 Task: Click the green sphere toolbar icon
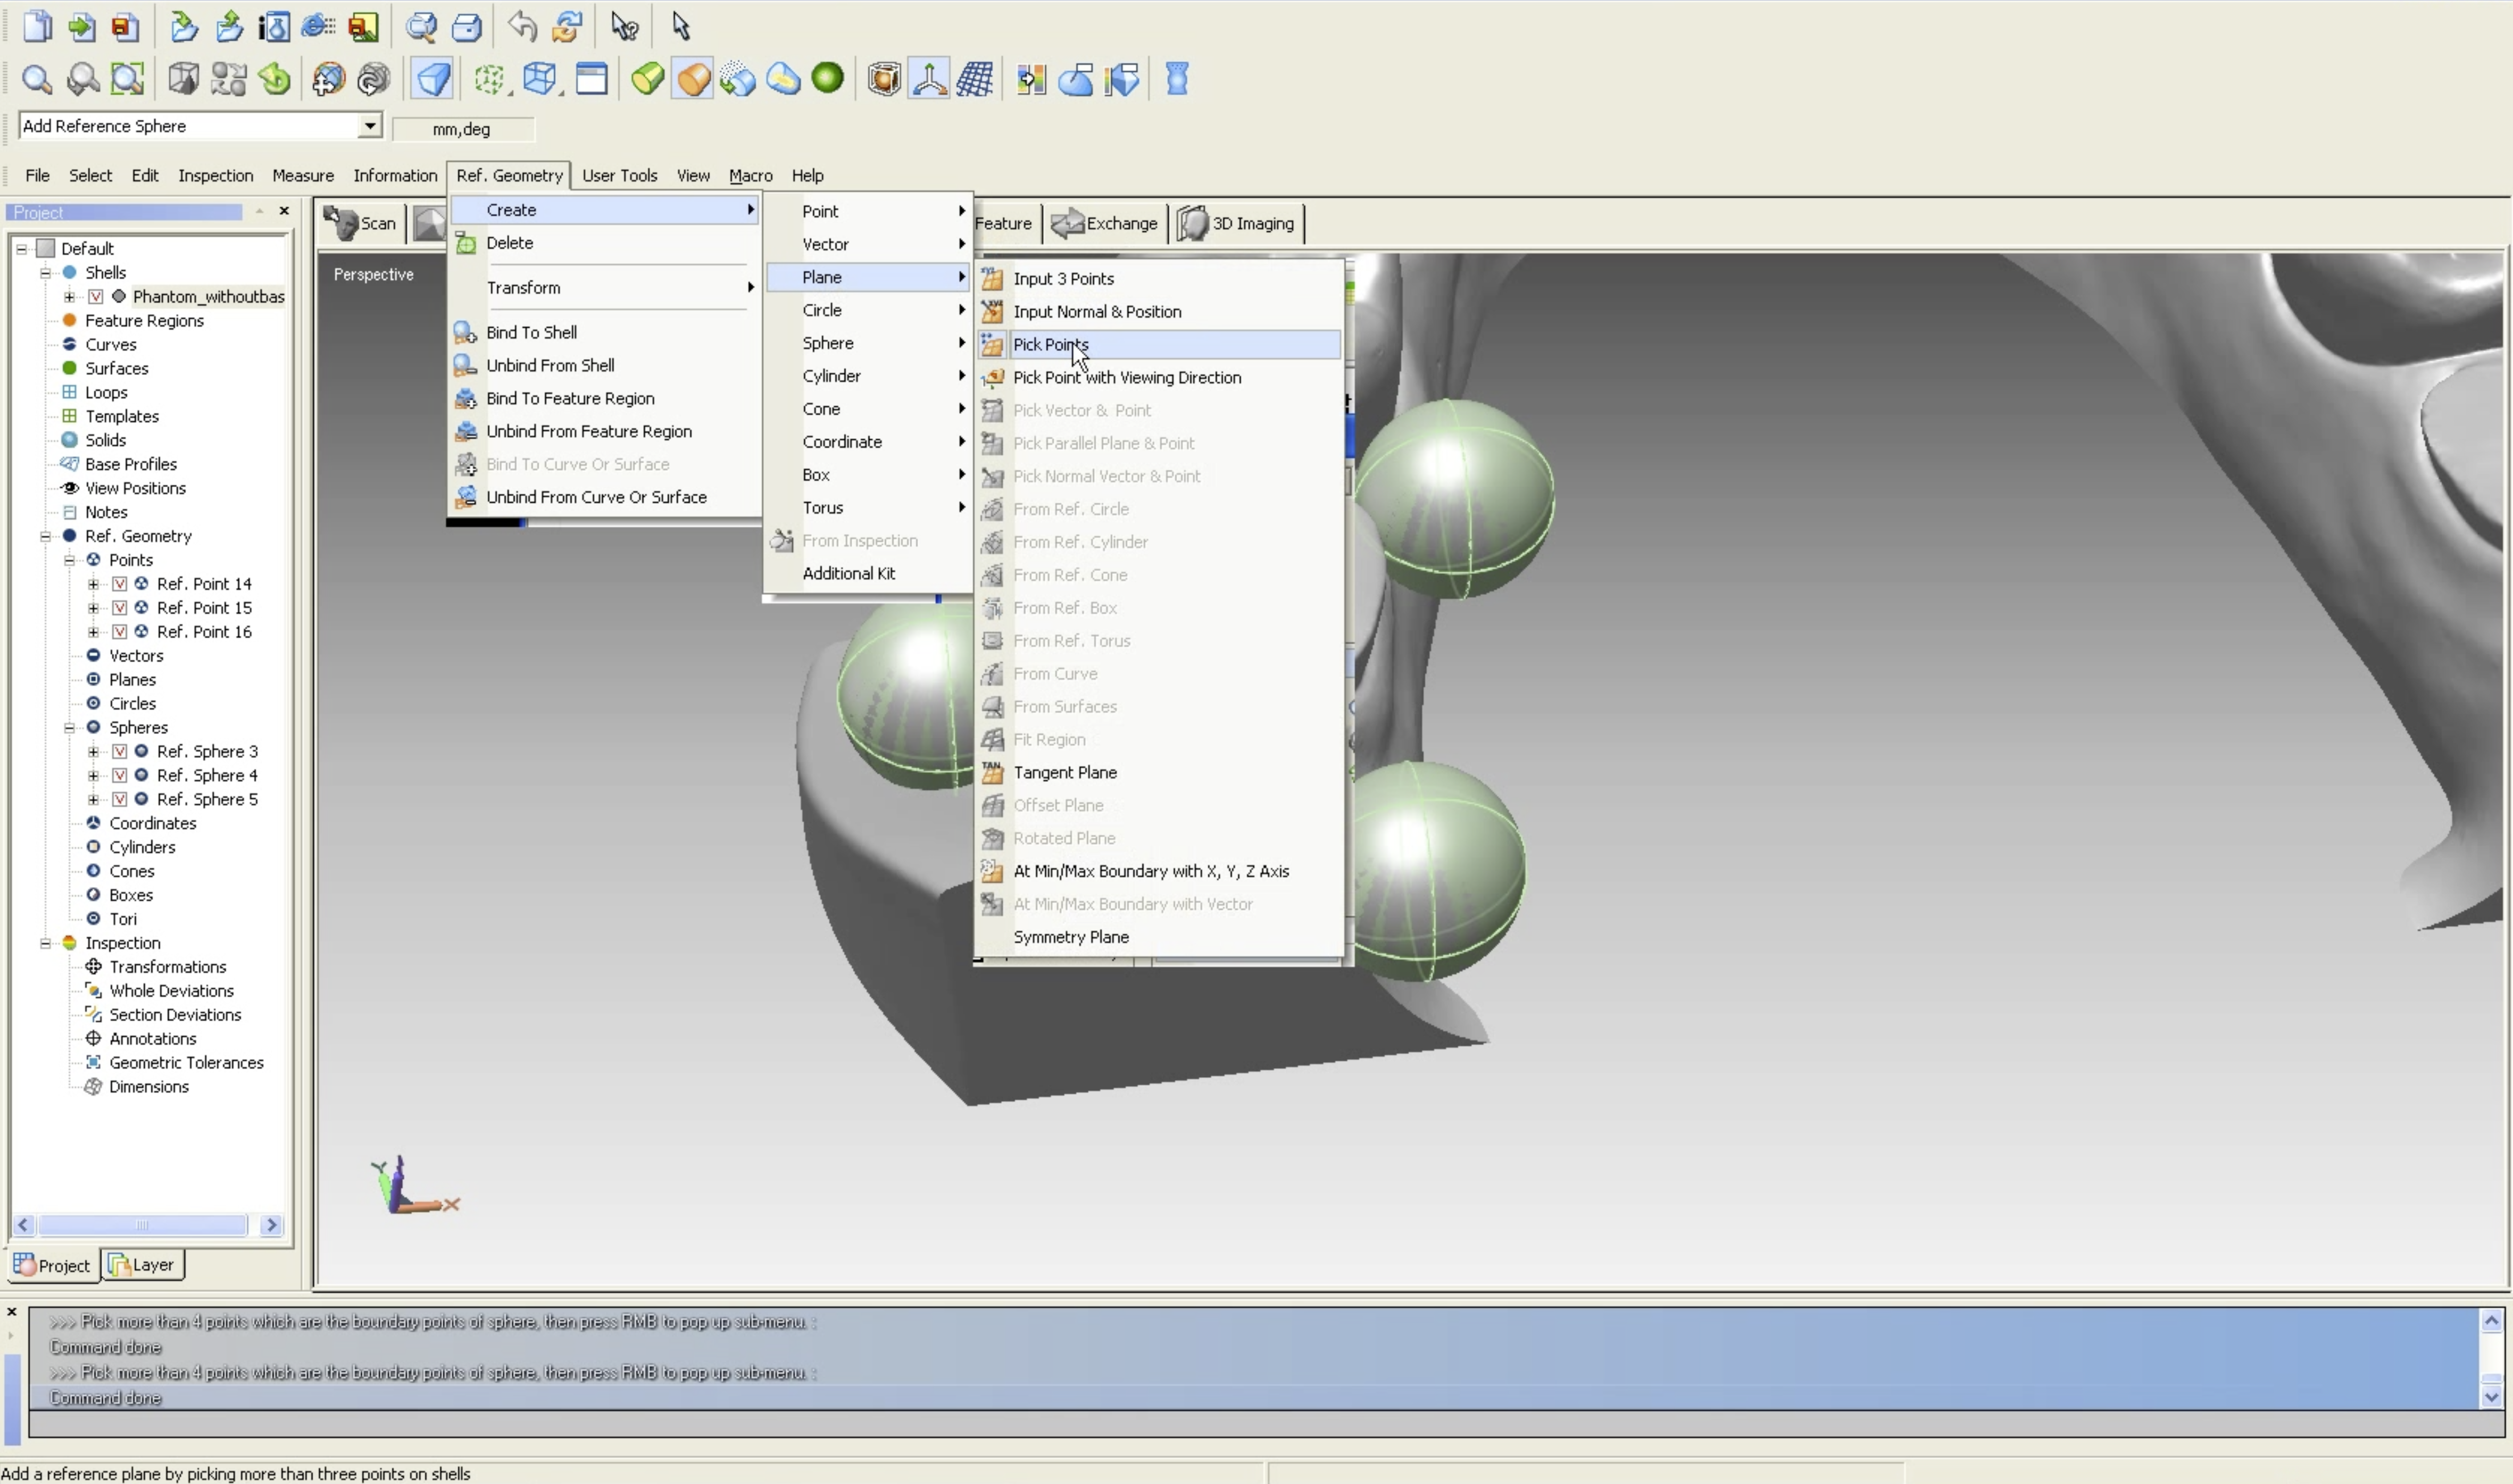(x=828, y=78)
